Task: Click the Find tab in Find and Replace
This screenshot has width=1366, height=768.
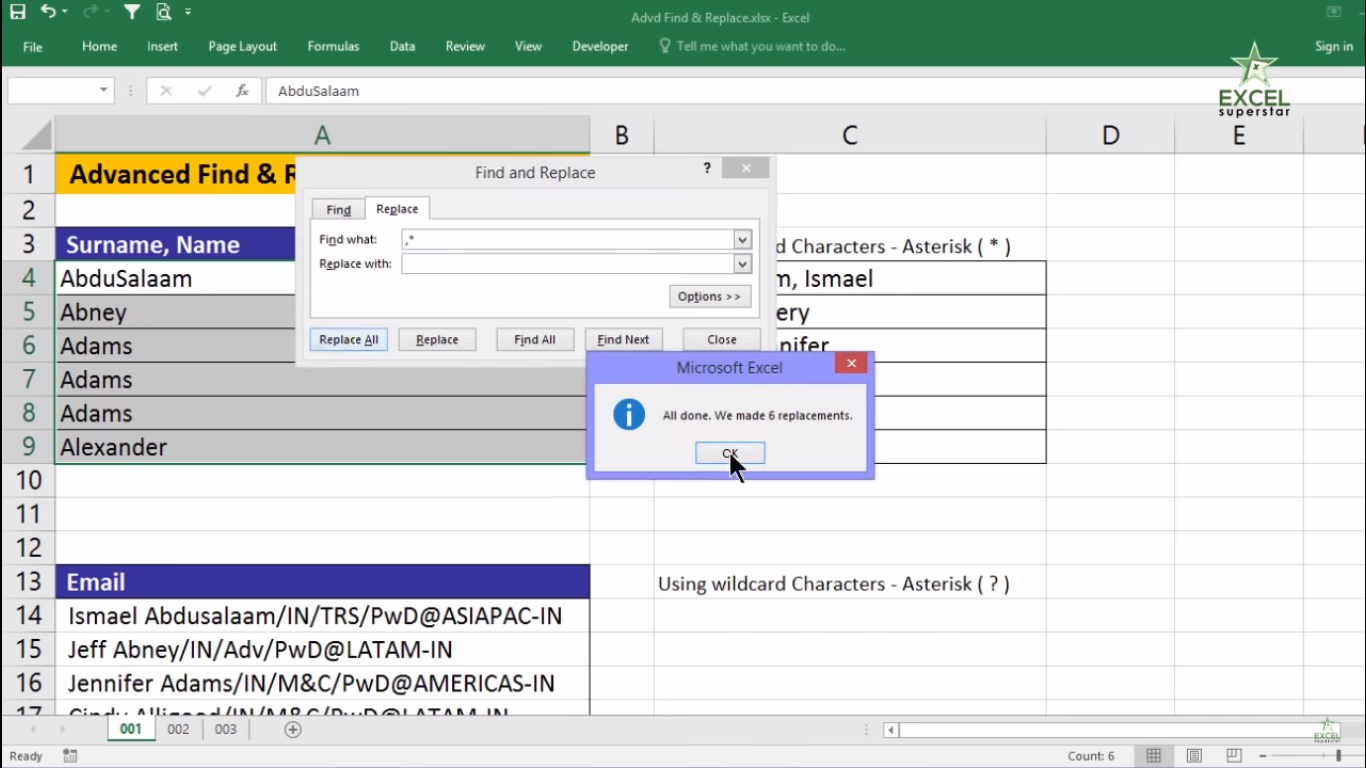Action: tap(338, 209)
